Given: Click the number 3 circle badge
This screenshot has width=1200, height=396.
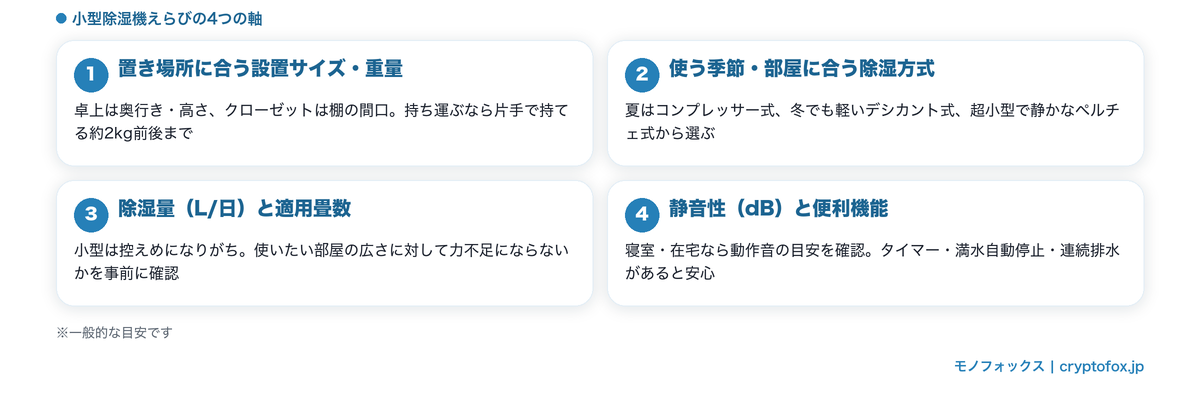Looking at the screenshot, I should tap(91, 214).
